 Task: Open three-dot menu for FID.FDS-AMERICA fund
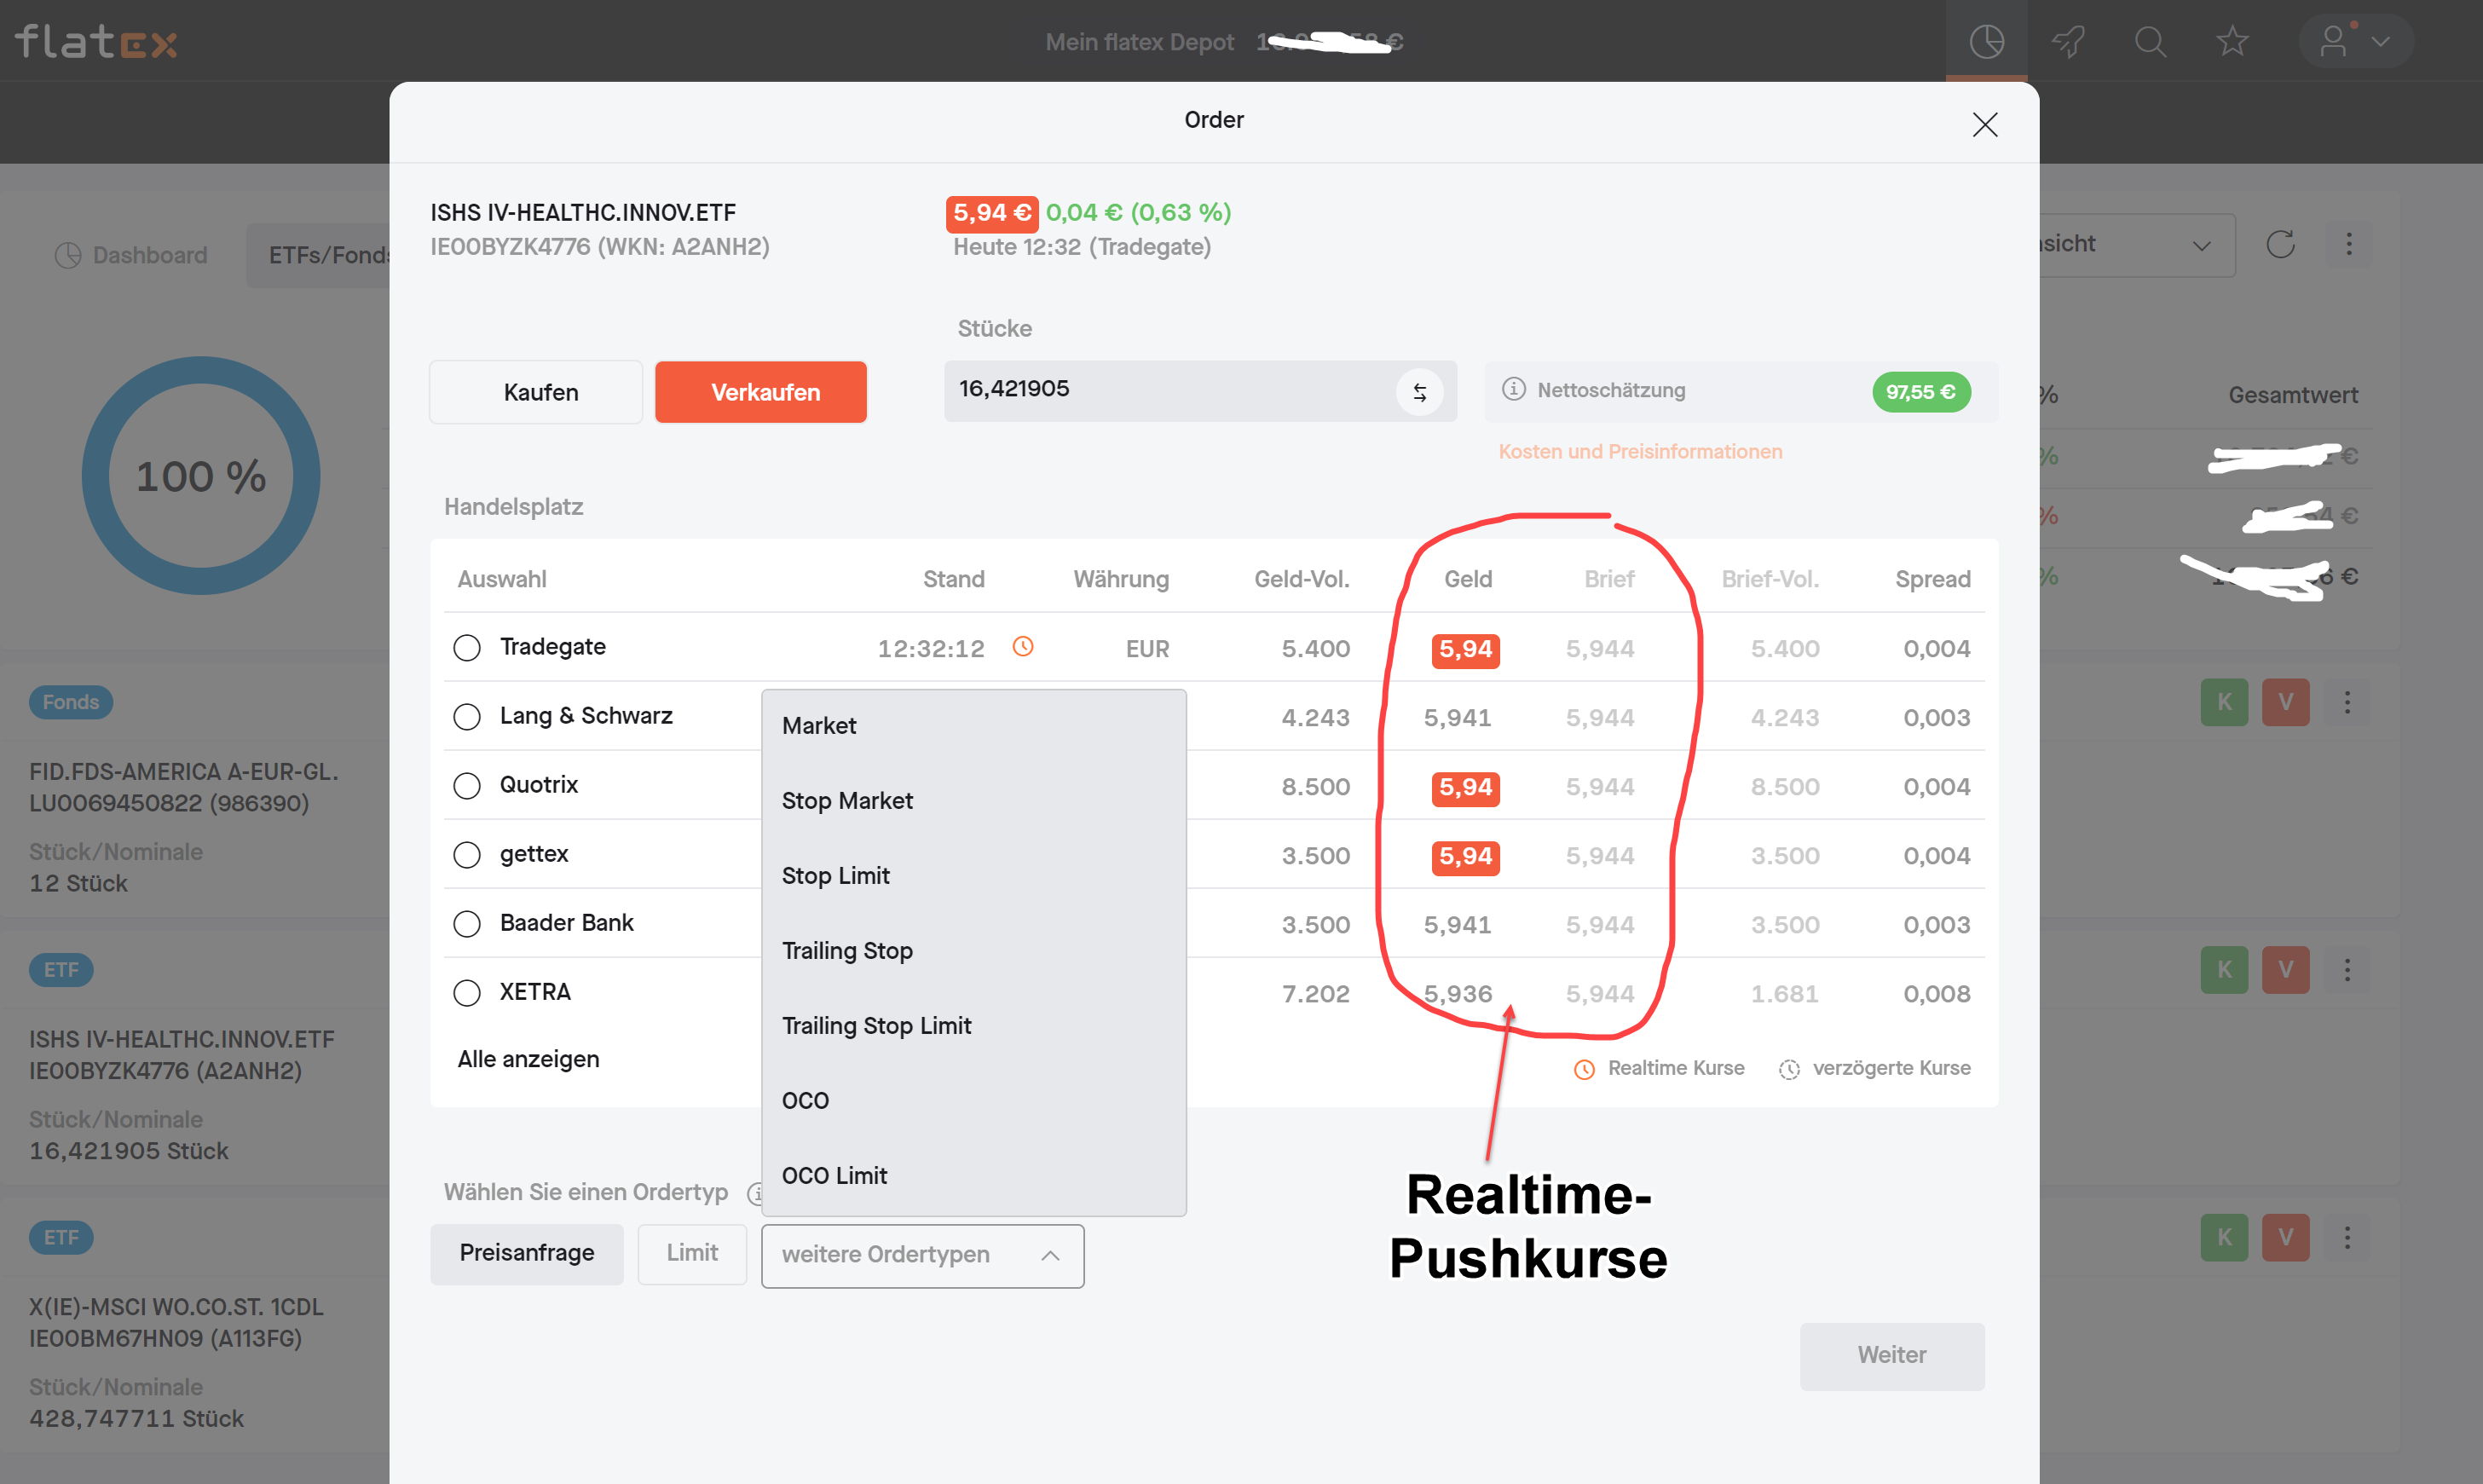click(x=2347, y=702)
